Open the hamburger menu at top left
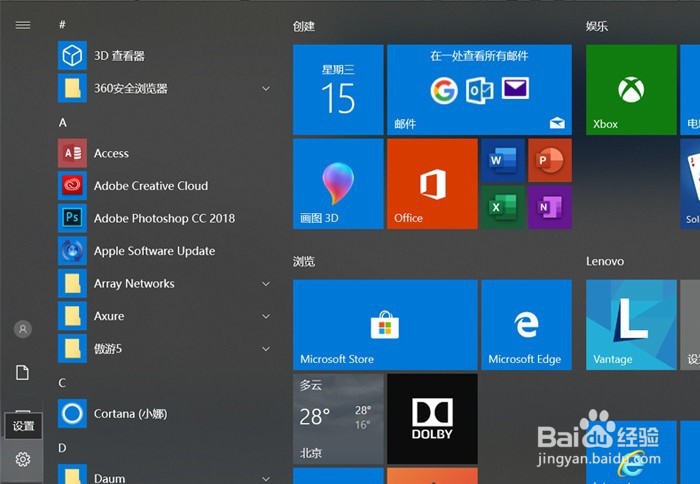Viewport: 700px width, 484px height. (x=23, y=25)
